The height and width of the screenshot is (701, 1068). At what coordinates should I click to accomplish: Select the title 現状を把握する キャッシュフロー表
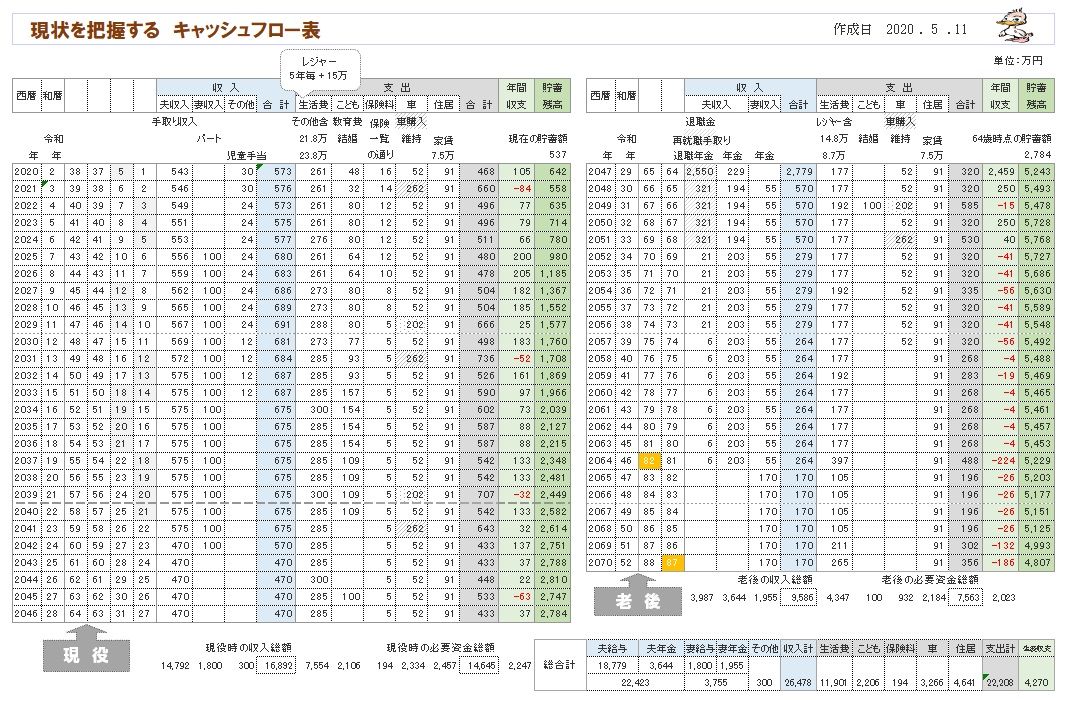pos(175,30)
